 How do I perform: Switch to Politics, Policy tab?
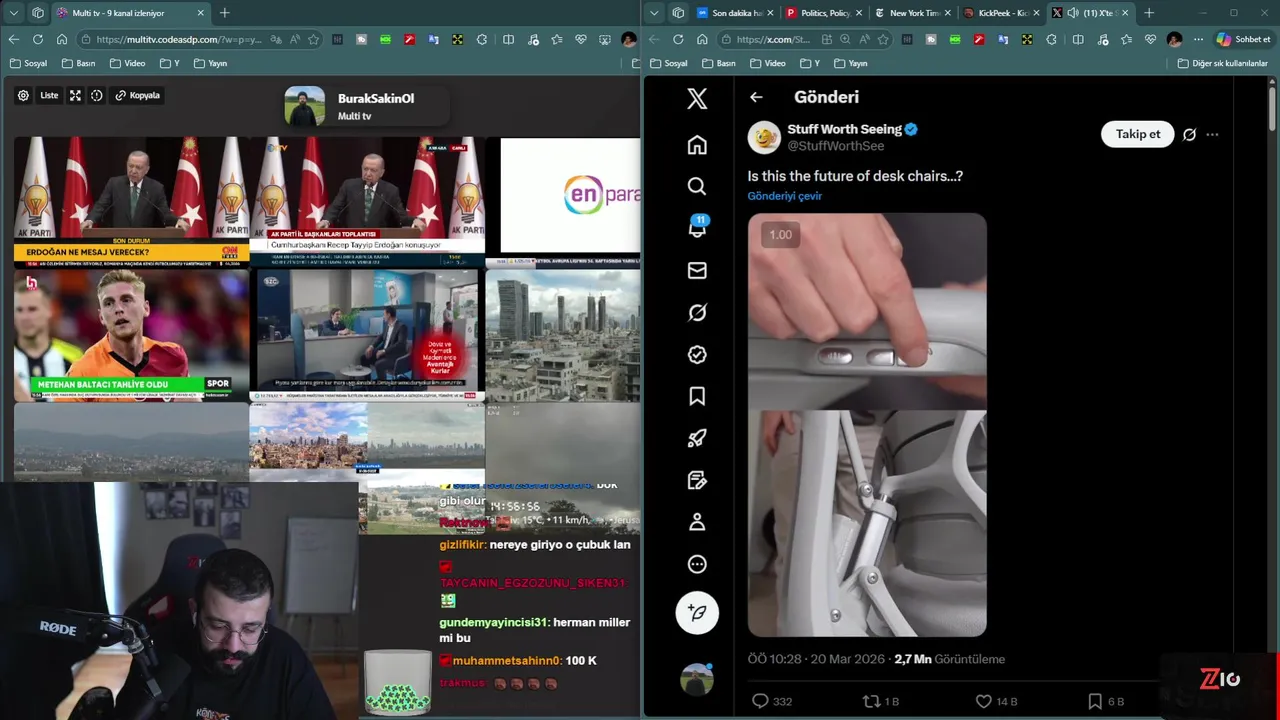[822, 13]
